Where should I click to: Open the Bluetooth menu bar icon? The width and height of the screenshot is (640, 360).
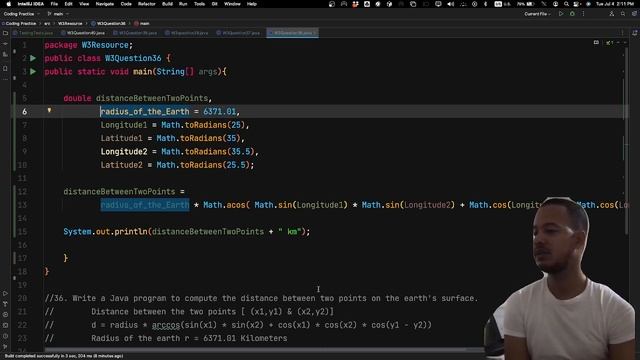tap(485, 4)
